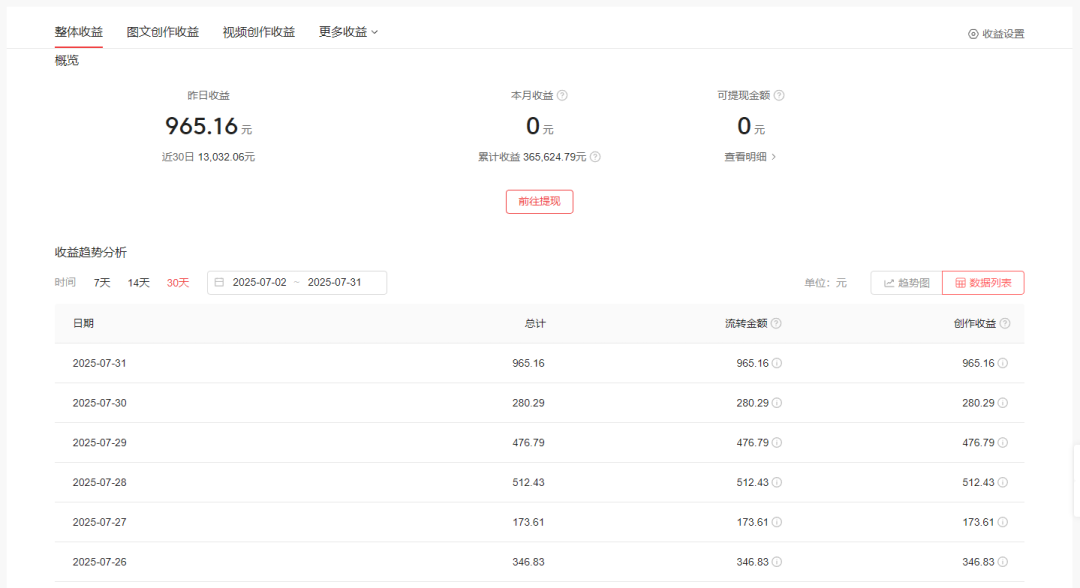Click help icon in 创作收益 column header
This screenshot has width=1080, height=588.
pos(1005,324)
